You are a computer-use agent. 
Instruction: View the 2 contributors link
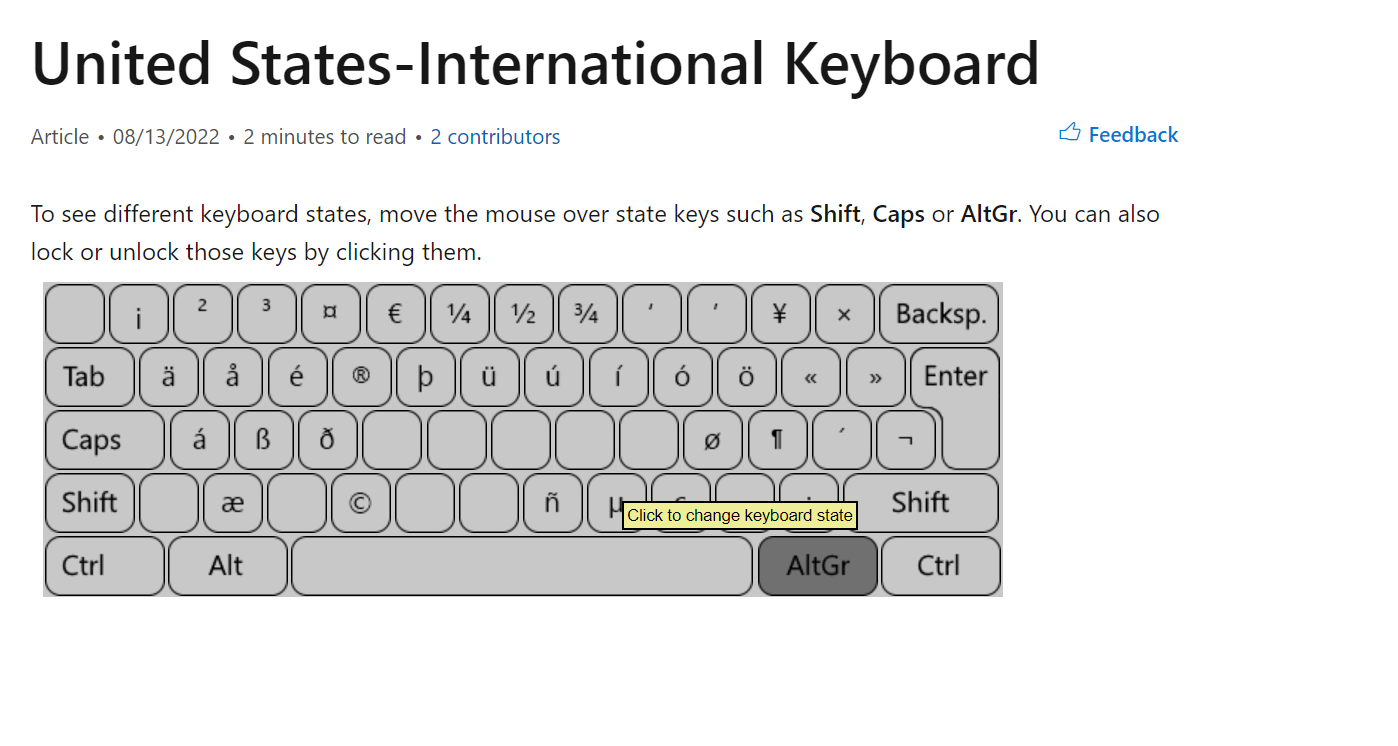pos(495,136)
